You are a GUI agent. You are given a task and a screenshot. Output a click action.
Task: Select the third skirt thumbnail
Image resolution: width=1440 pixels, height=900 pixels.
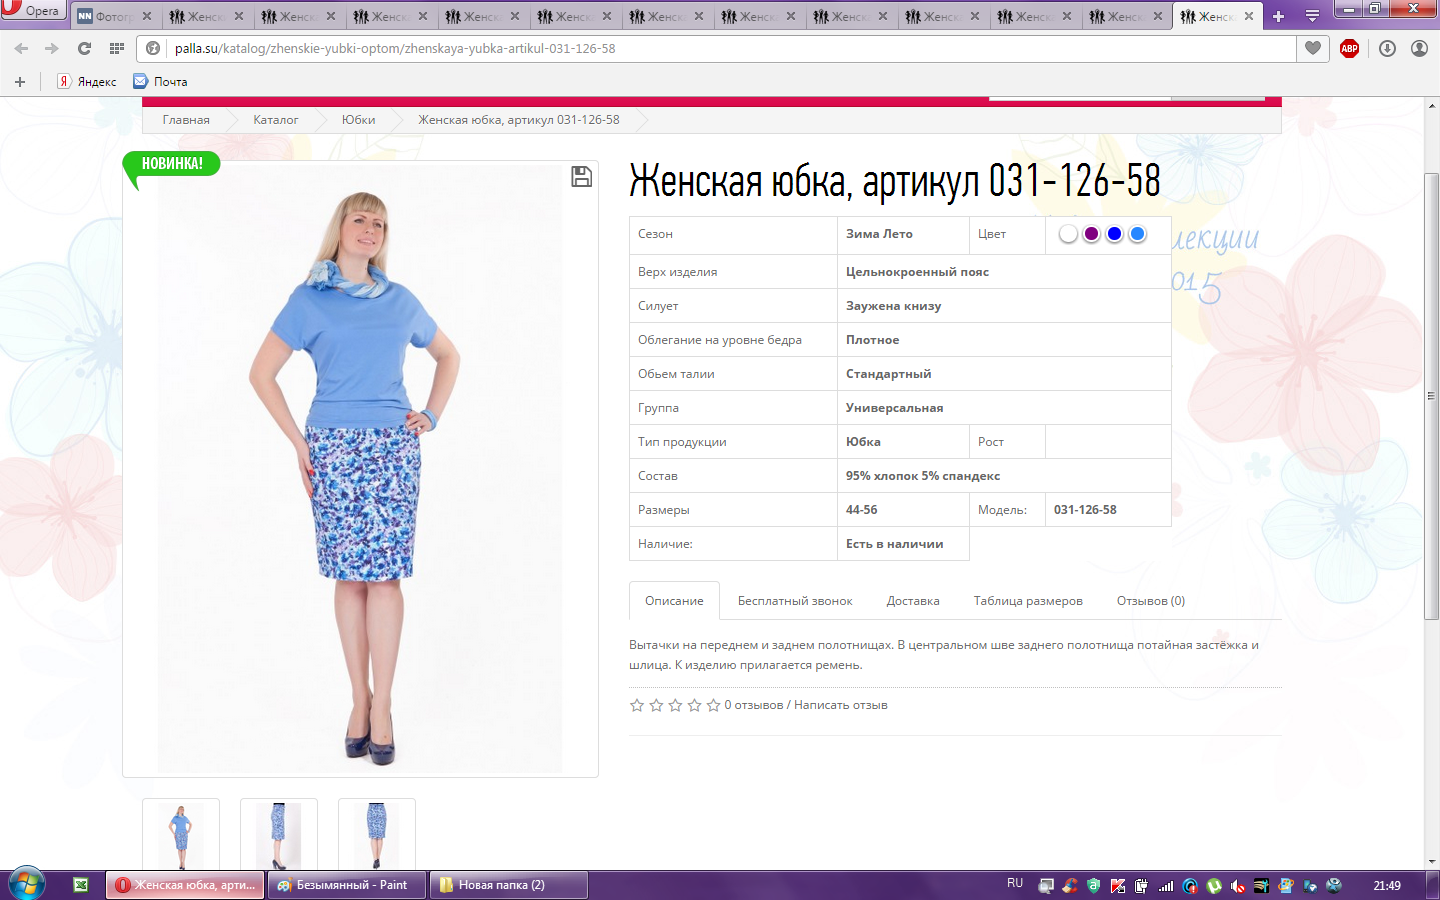click(377, 836)
